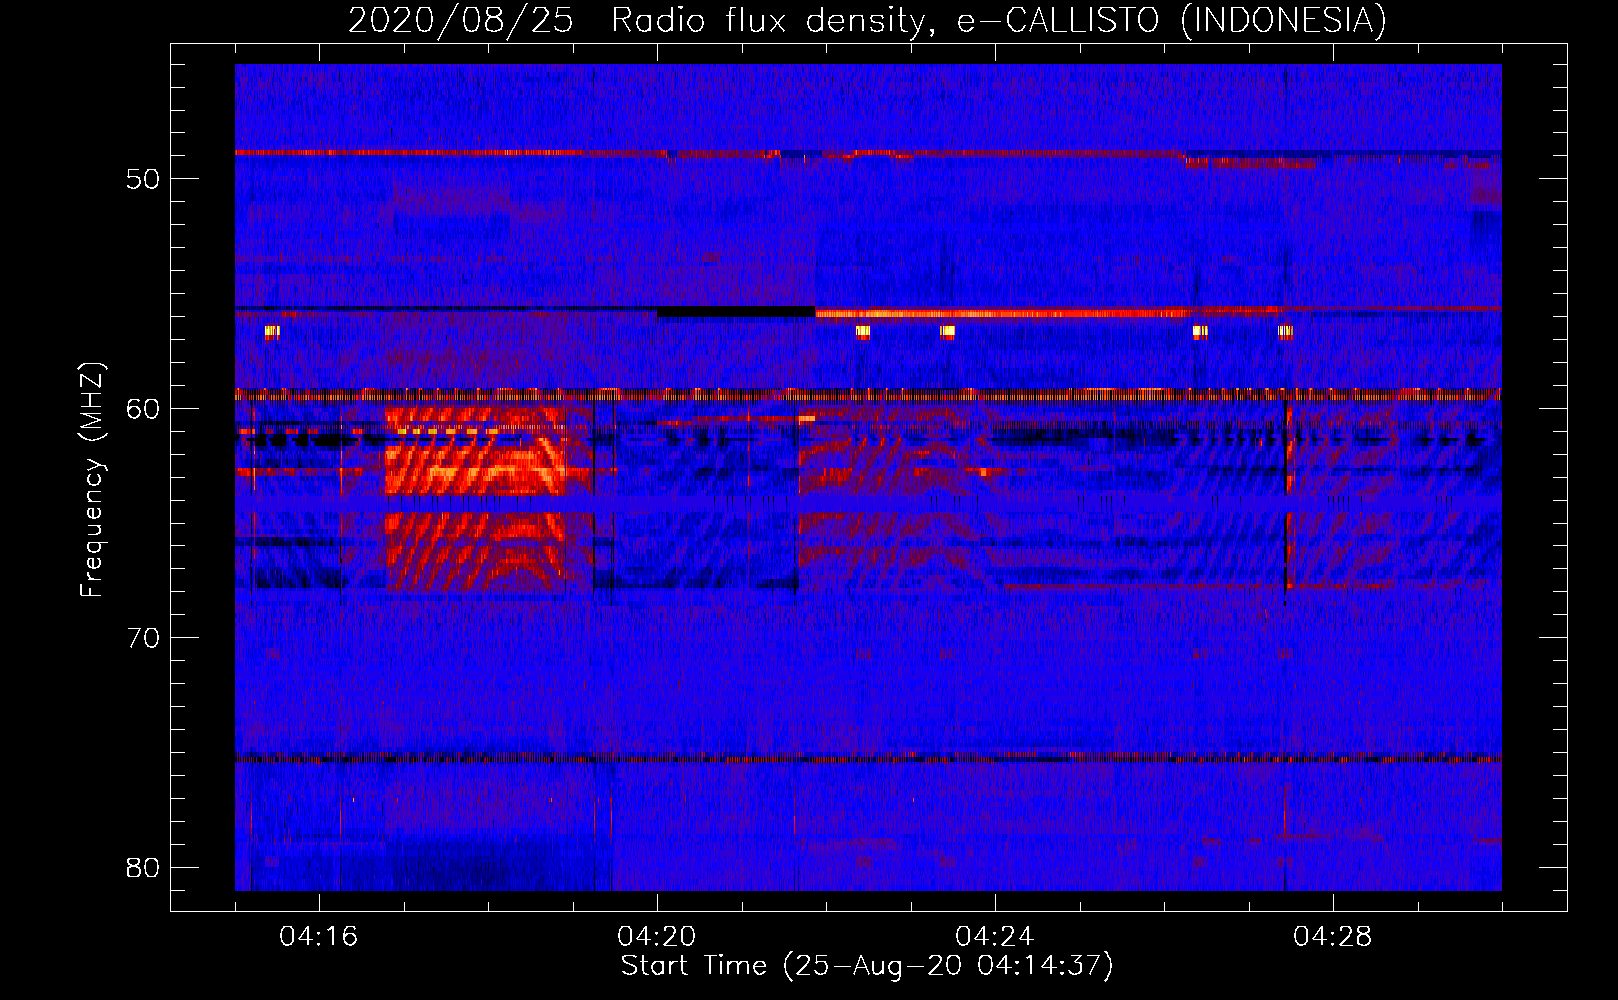Screen dimensions: 1618x1000
Task: Click the bright red burst near 04:17 at 62 MHz
Action: click(476, 451)
